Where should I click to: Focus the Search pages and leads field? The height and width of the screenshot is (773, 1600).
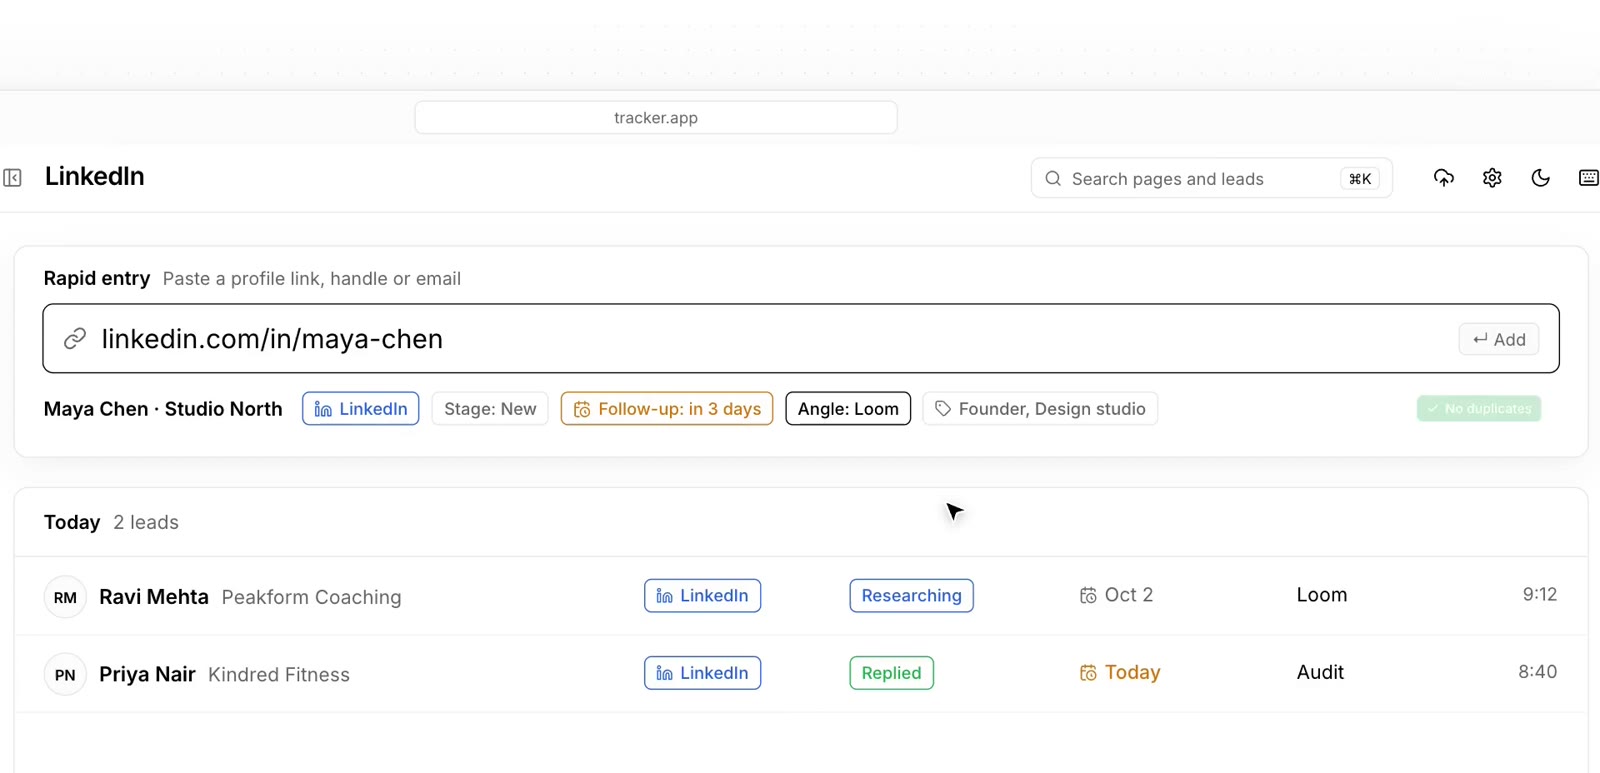click(x=1211, y=179)
